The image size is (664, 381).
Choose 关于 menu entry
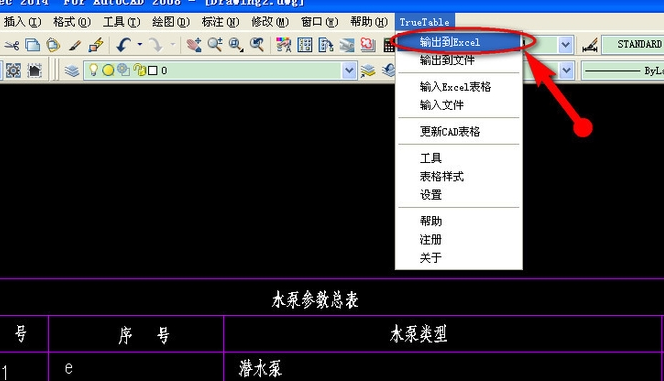[459, 257]
